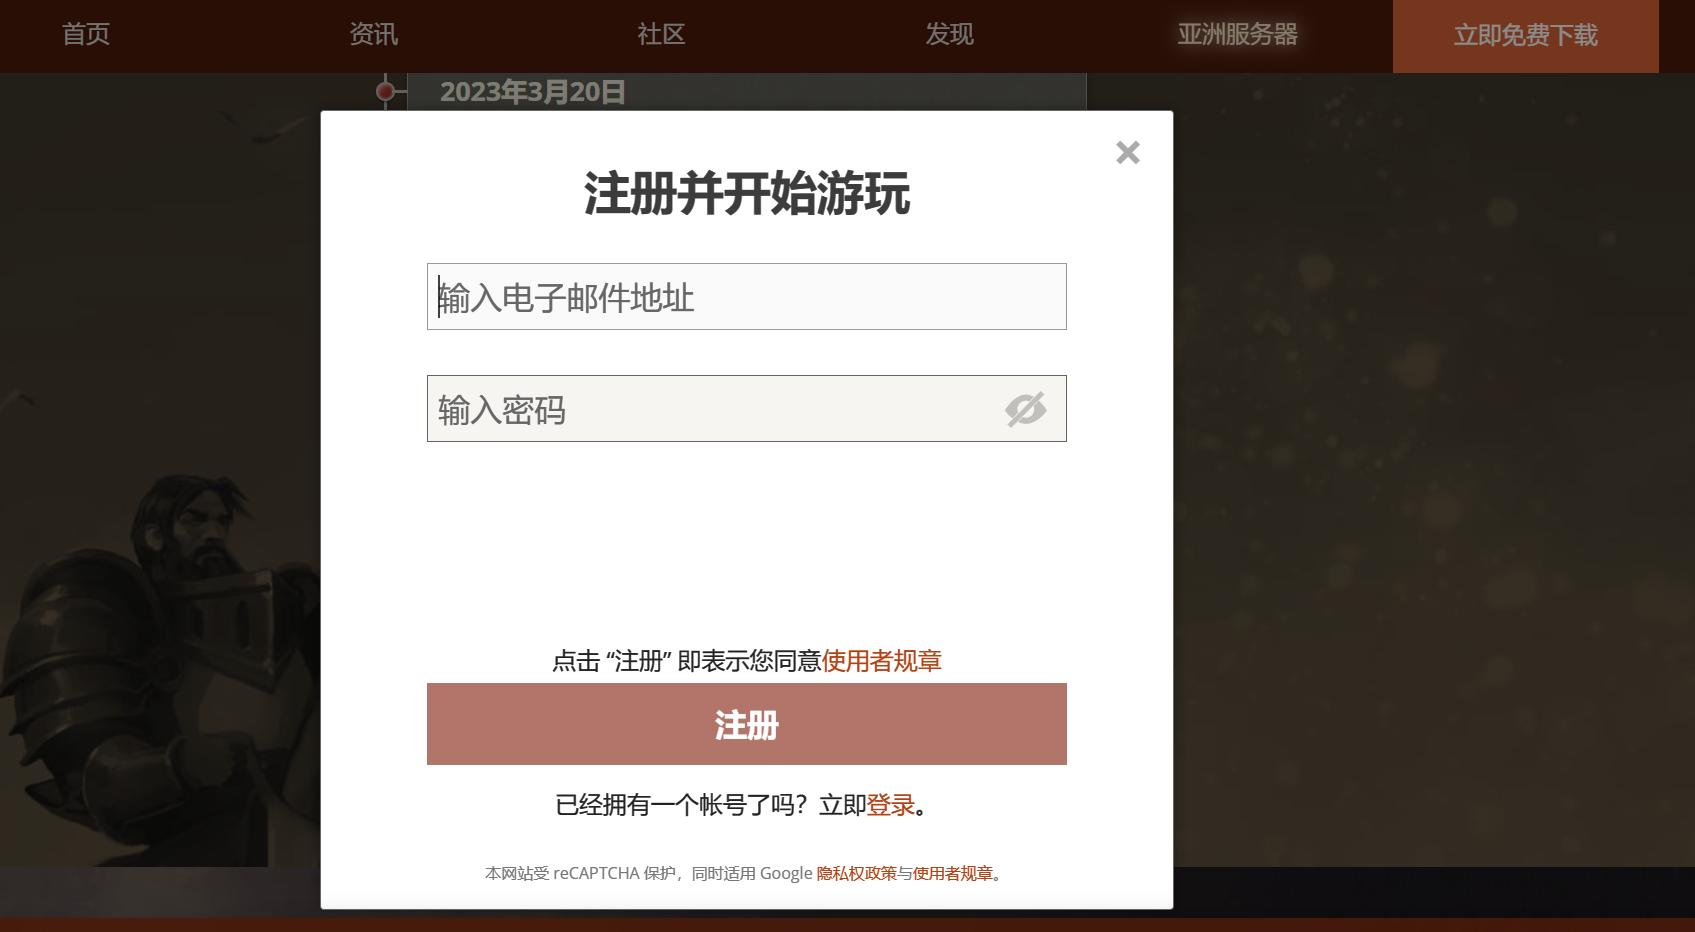Open the 首页 menu item

(85, 35)
